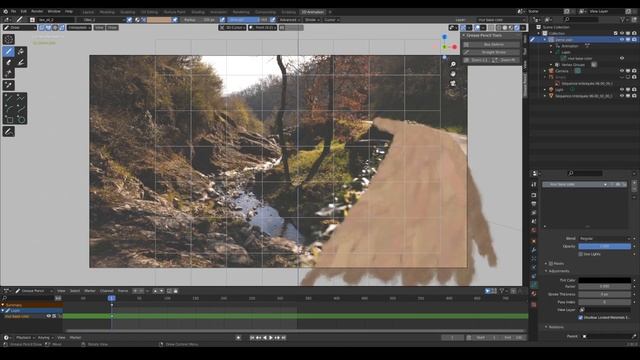Image resolution: width=640 pixels, height=360 pixels.
Task: Open the Edit menu
Action: click(24, 11)
